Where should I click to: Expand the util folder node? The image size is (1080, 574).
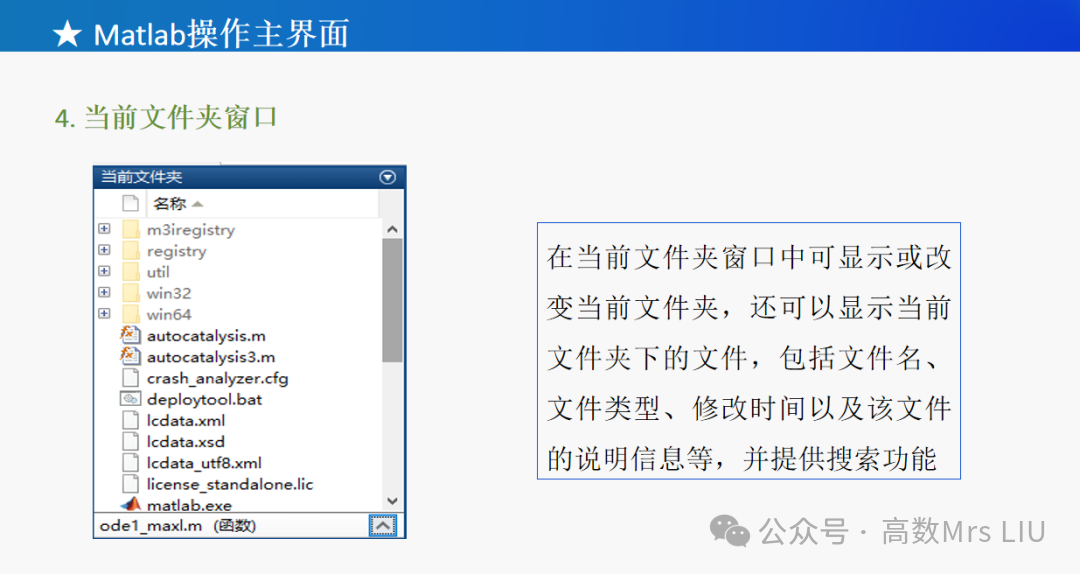click(104, 271)
